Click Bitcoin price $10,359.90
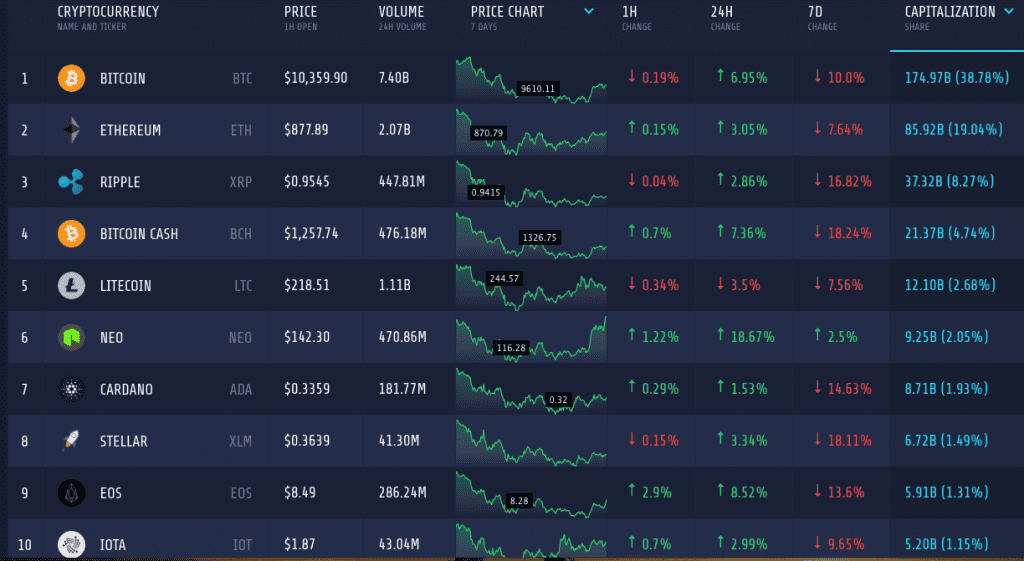This screenshot has height=561, width=1024. click(x=315, y=78)
